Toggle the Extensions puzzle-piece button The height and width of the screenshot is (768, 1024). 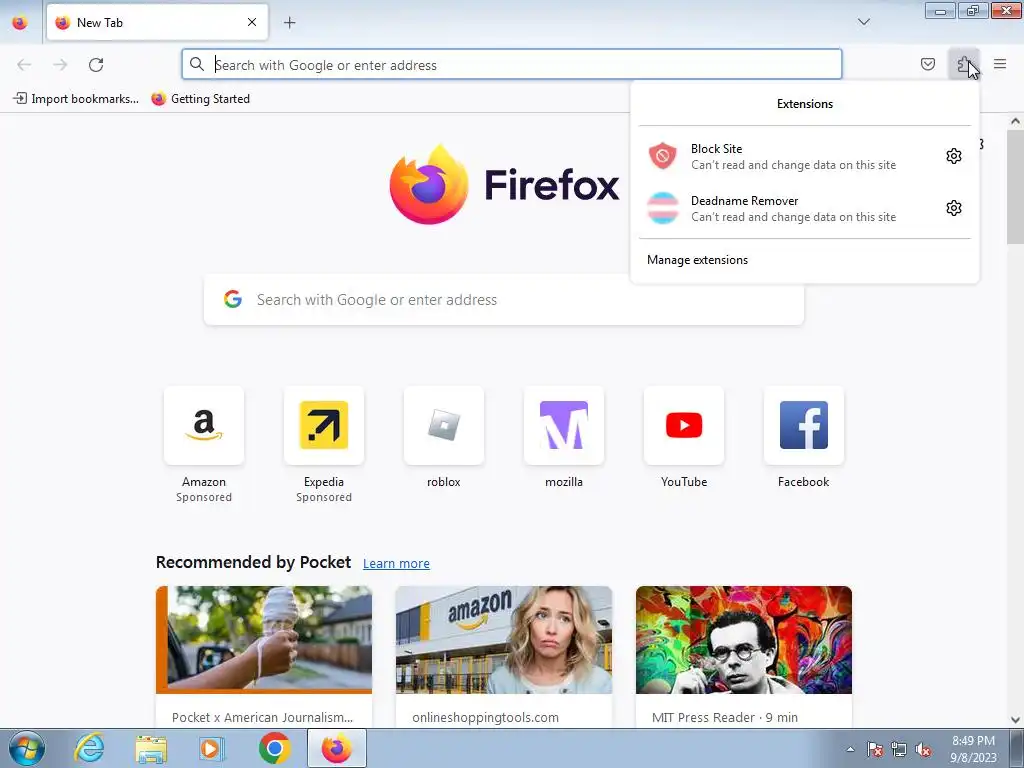point(964,64)
